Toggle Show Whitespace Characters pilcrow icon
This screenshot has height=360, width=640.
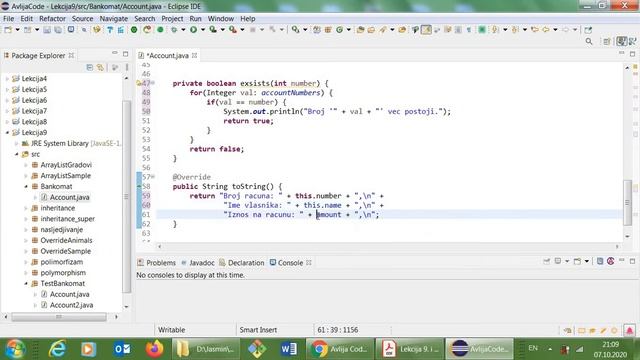[x=469, y=30]
